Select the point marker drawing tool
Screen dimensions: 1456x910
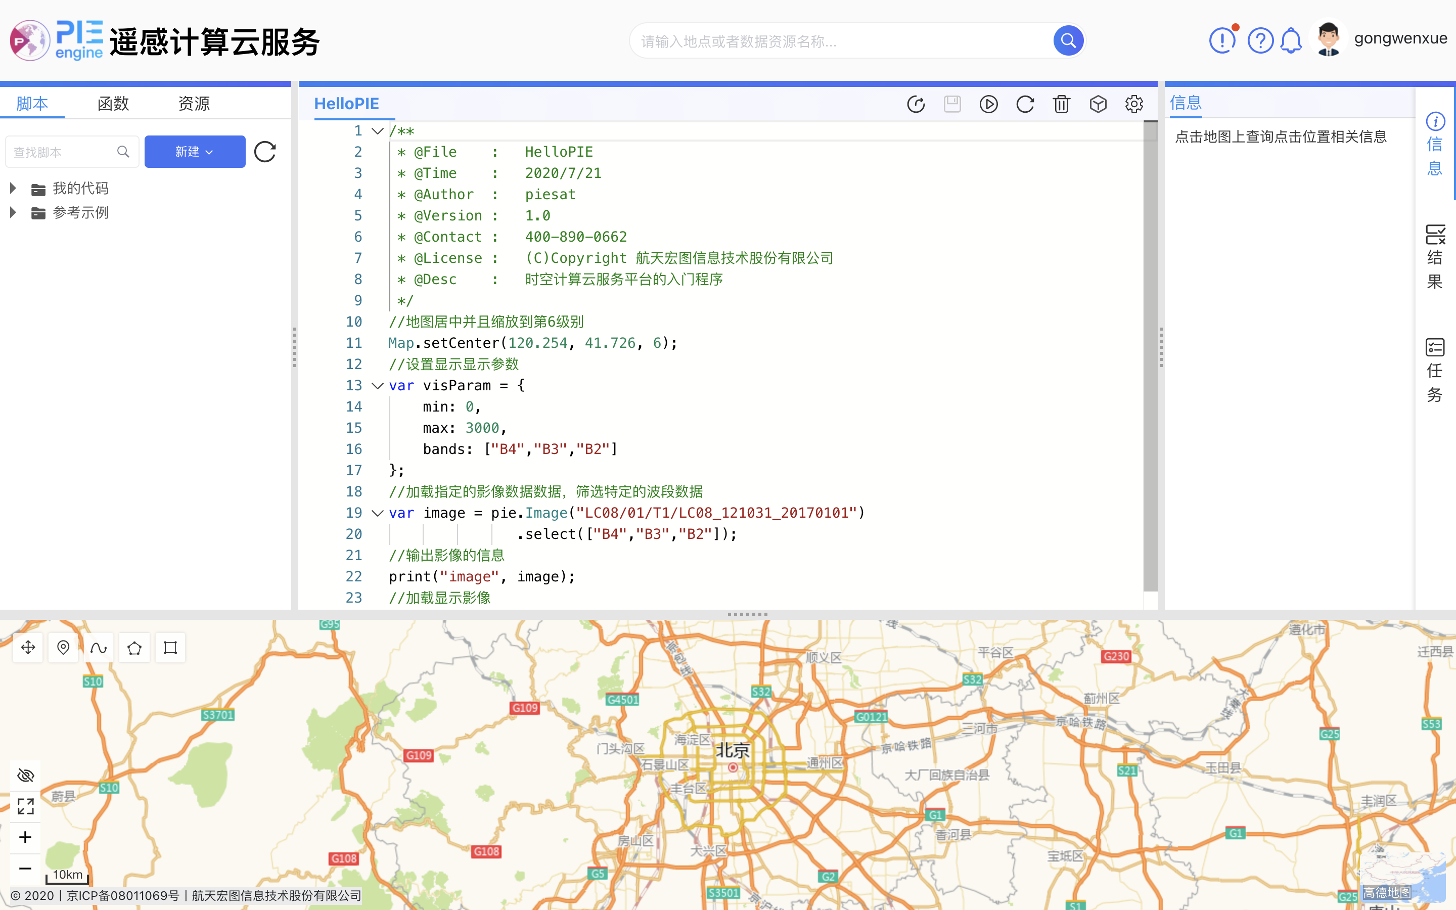click(63, 648)
